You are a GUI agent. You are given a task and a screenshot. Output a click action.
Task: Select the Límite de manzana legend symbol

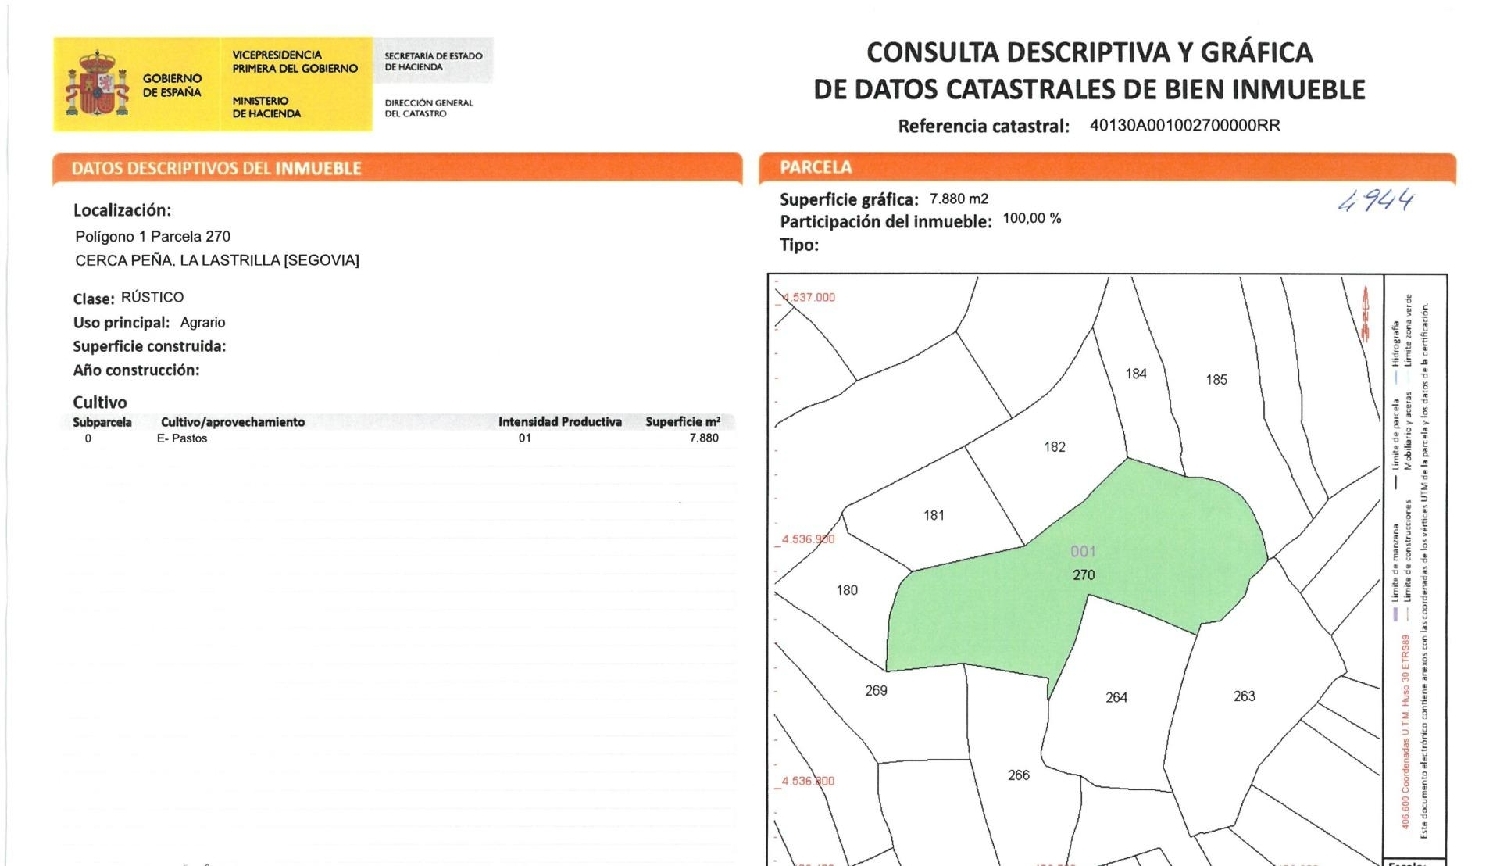pyautogui.click(x=1395, y=611)
